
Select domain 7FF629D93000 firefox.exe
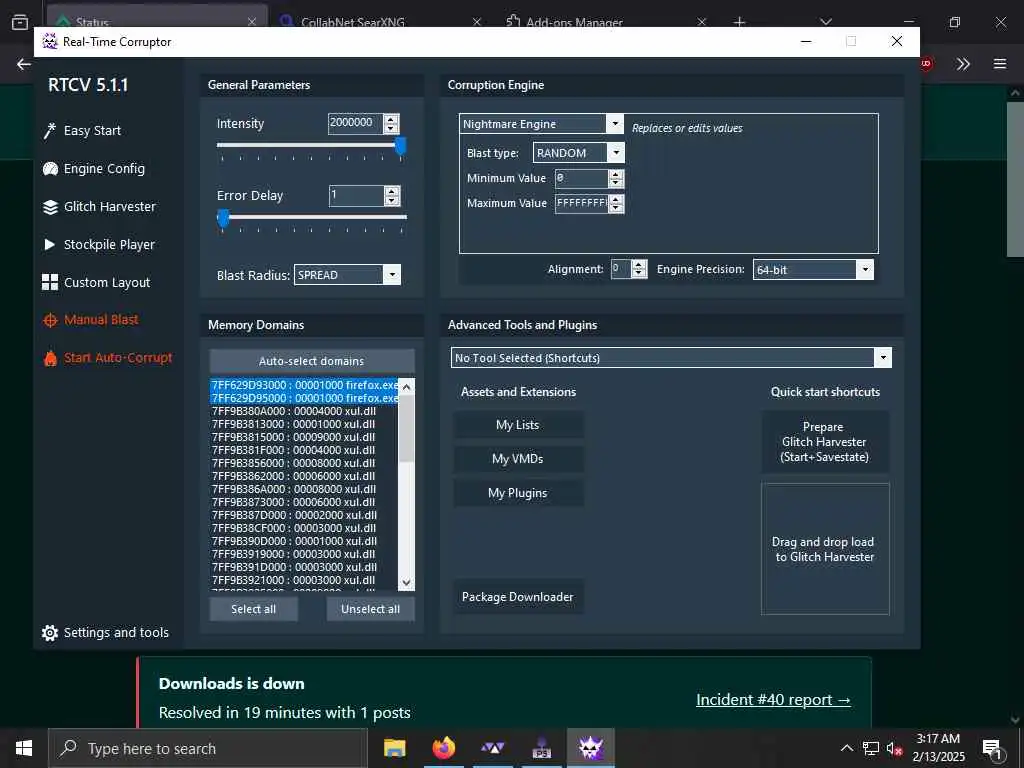click(304, 385)
